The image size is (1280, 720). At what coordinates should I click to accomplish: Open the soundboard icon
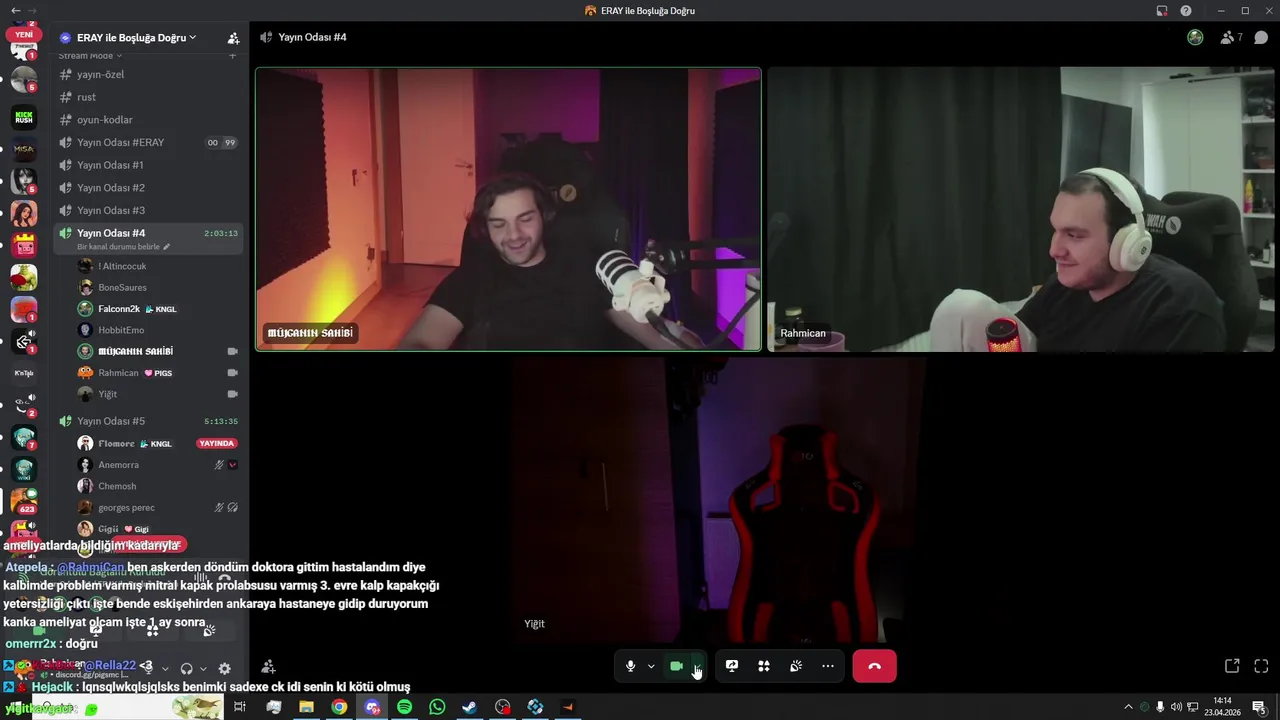tap(796, 666)
